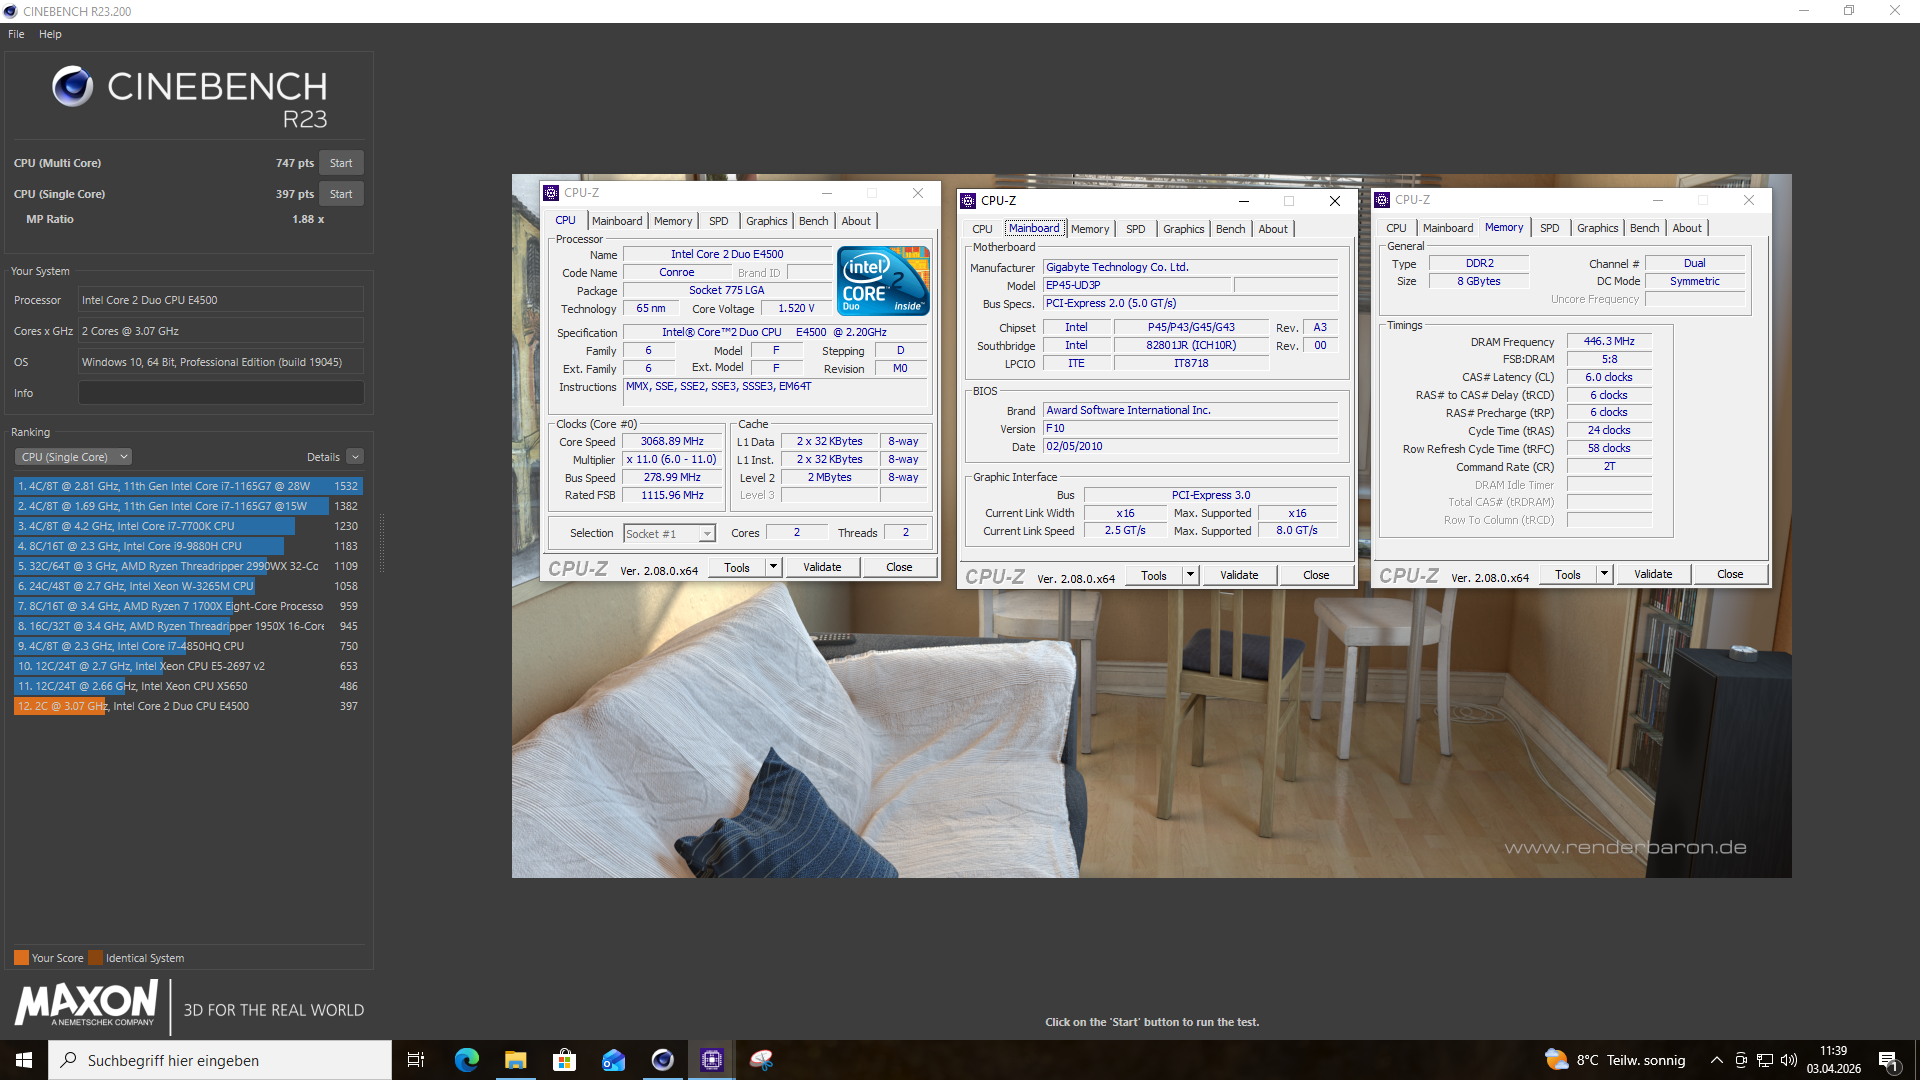Open the Tools dropdown arrow in Mainboard window

[1190, 575]
